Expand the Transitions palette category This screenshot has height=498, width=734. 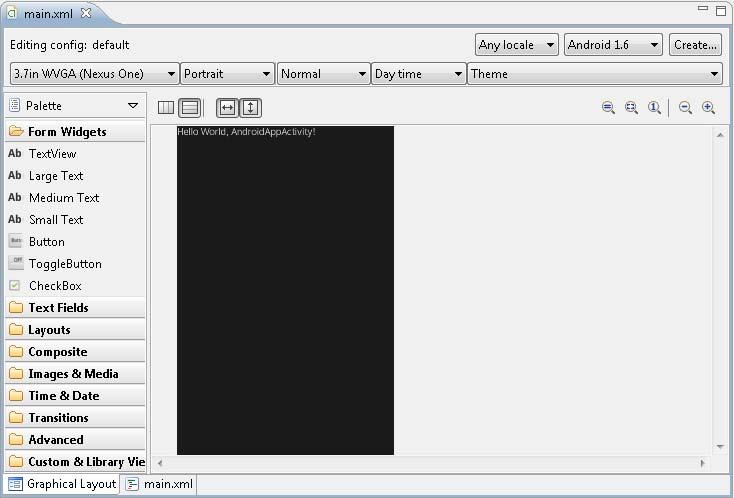click(x=75, y=417)
